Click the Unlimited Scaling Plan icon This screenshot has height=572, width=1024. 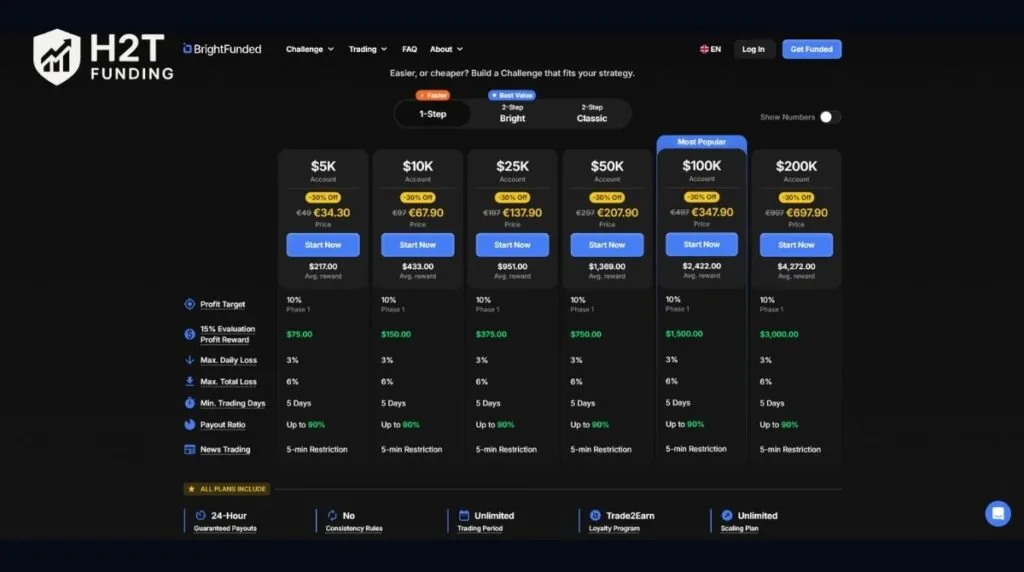tap(727, 515)
